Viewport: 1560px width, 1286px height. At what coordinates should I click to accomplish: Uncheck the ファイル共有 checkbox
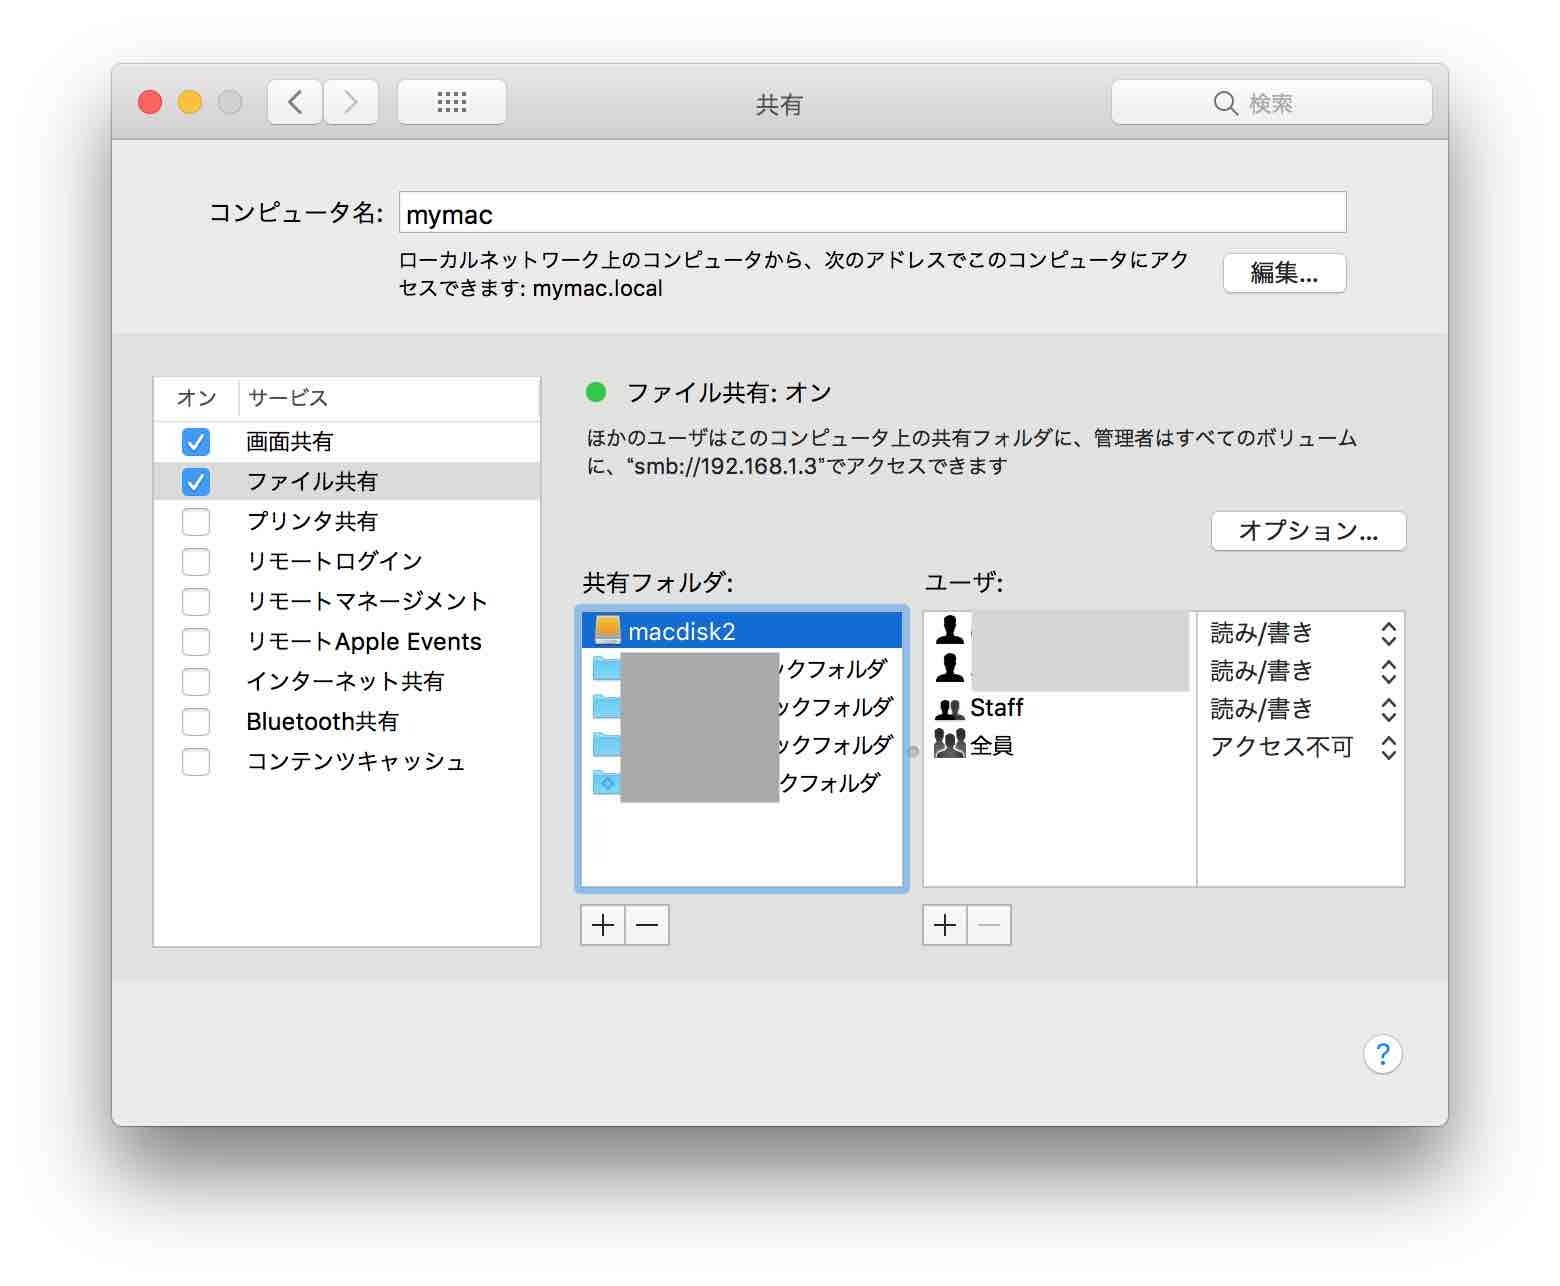coord(196,481)
